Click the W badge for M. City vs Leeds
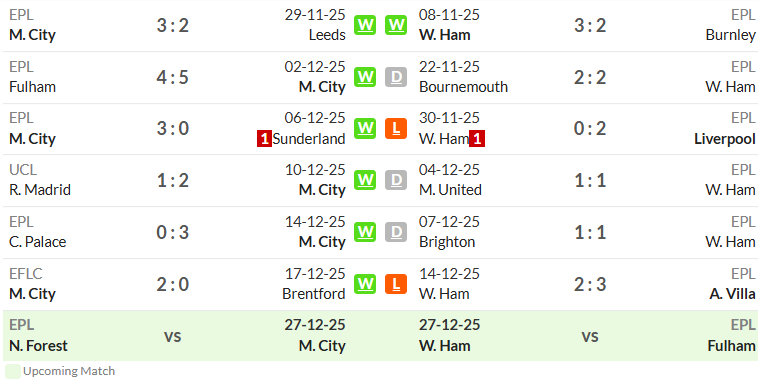Viewport: 758px width, 391px height. click(365, 25)
